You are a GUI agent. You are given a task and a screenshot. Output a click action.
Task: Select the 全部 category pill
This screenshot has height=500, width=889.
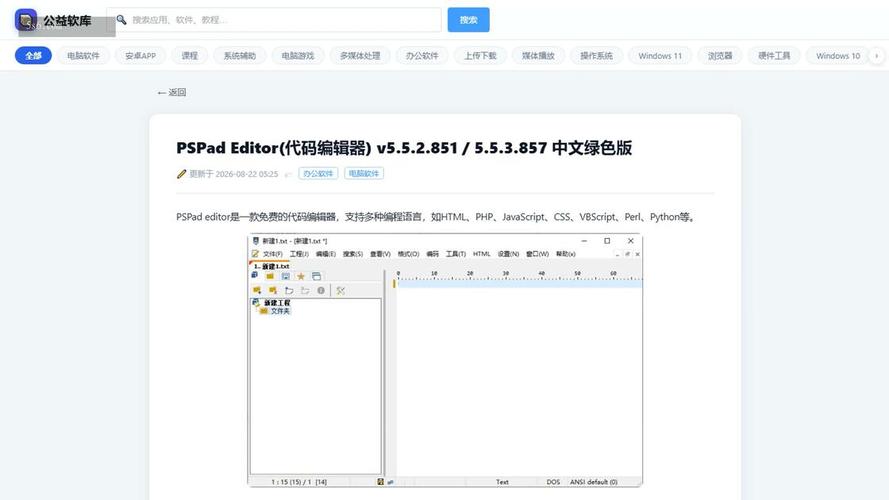pos(33,56)
